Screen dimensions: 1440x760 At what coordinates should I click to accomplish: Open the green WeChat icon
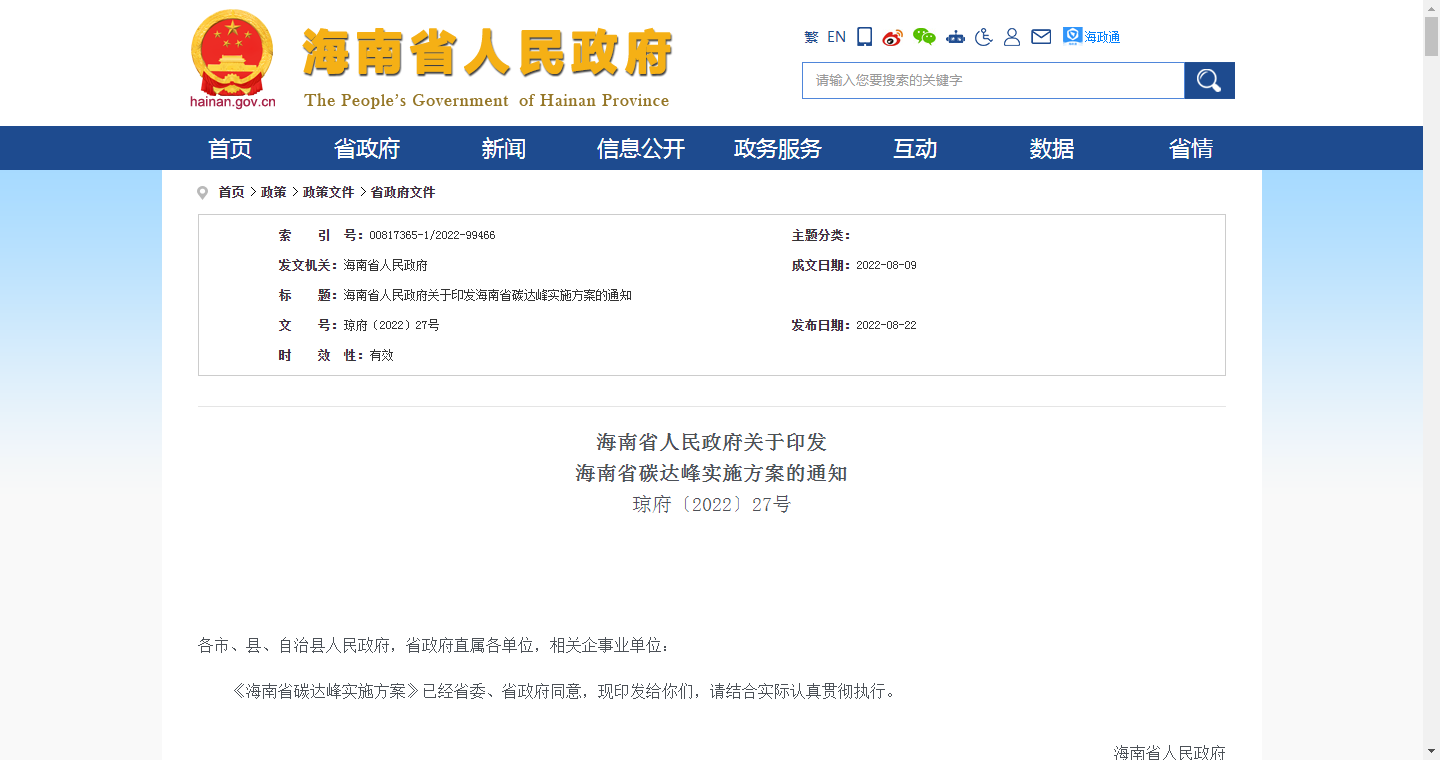pos(924,37)
